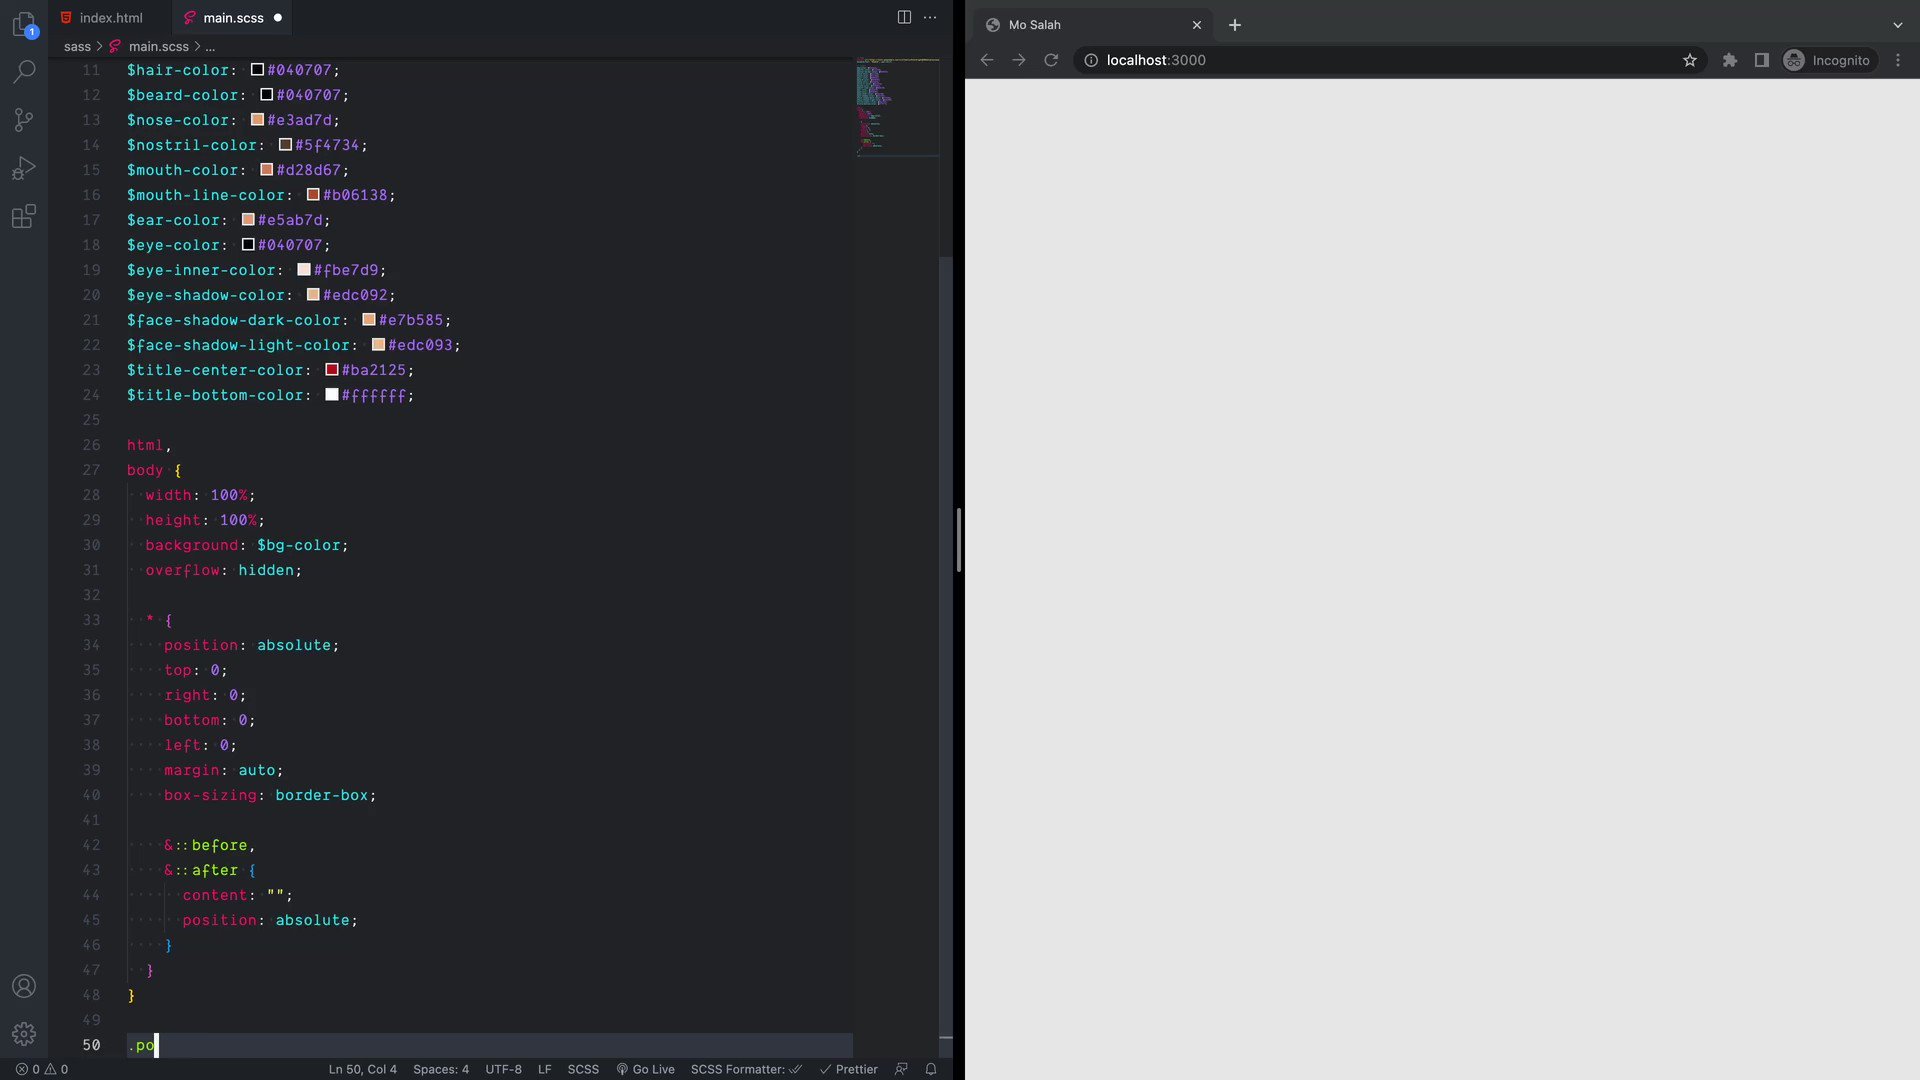Open a new Chrome tab

click(x=1235, y=25)
